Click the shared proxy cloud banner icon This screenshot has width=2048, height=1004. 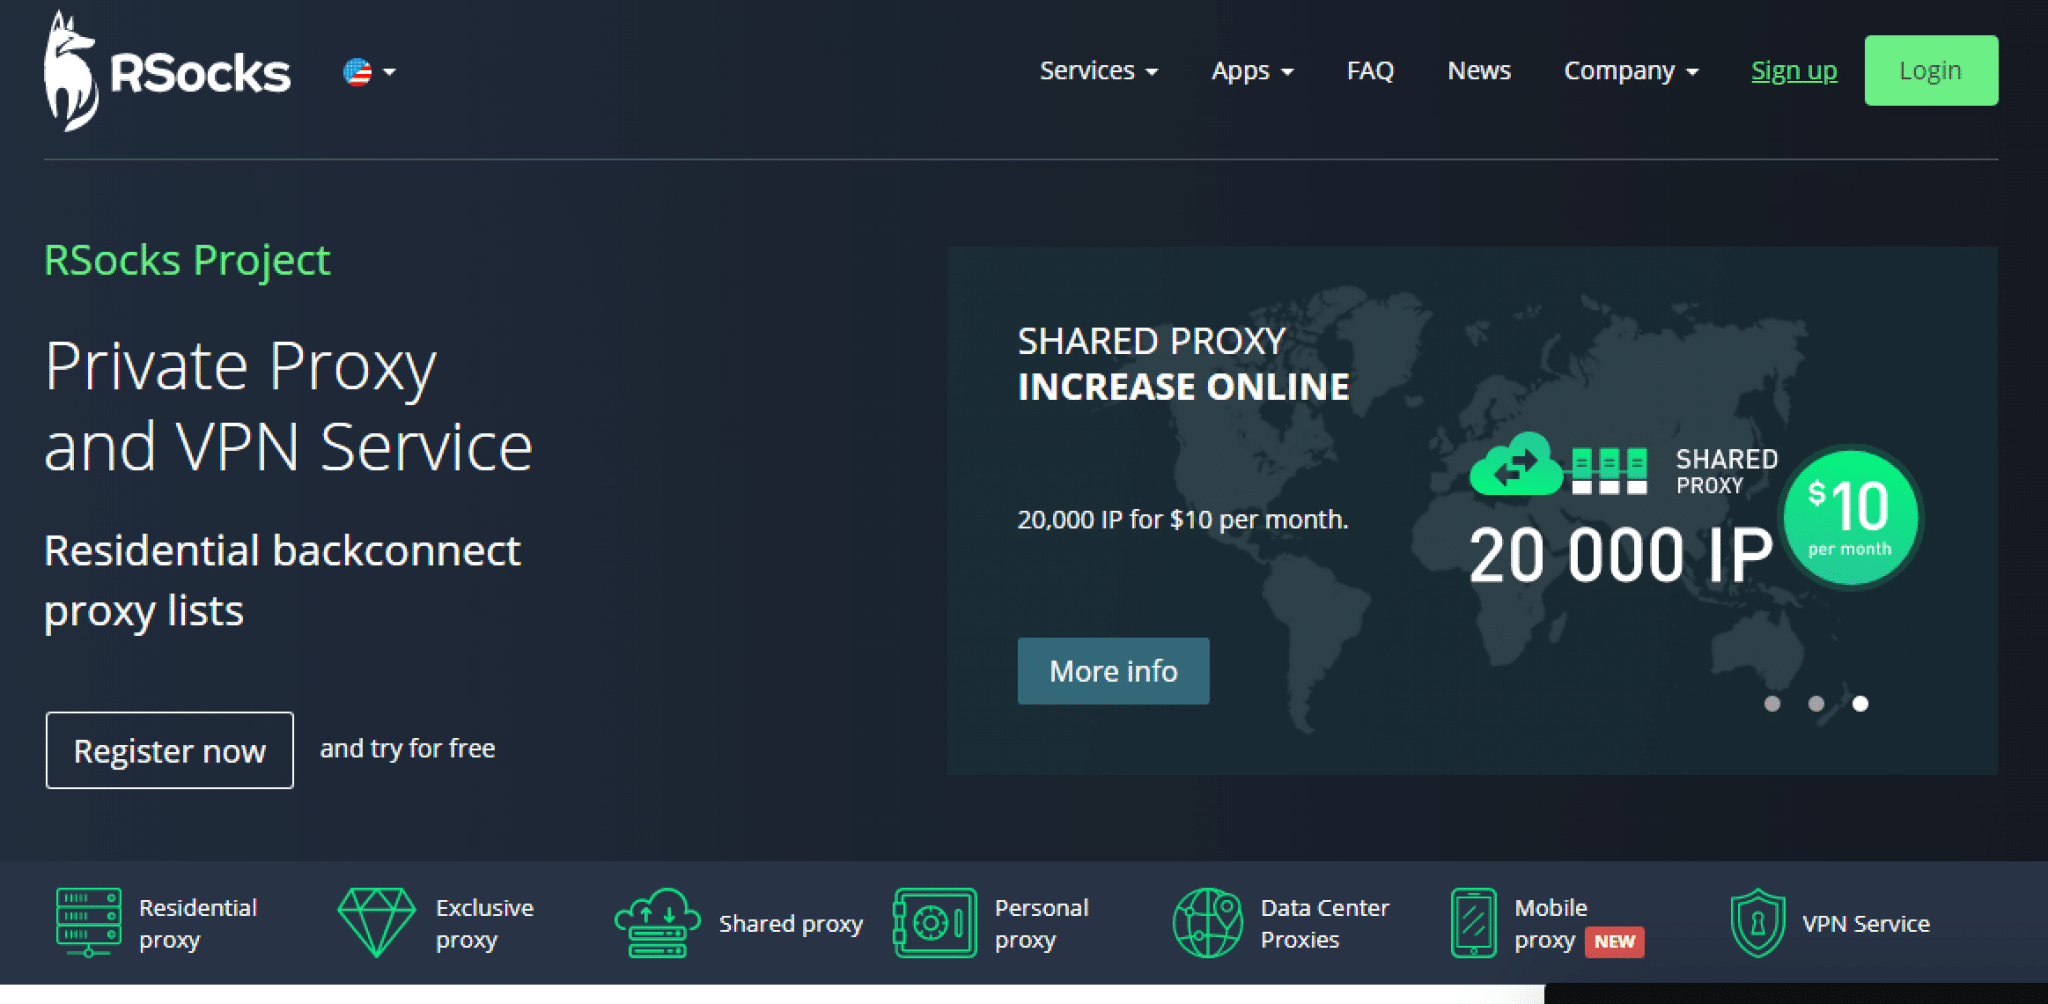pyautogui.click(x=1516, y=464)
